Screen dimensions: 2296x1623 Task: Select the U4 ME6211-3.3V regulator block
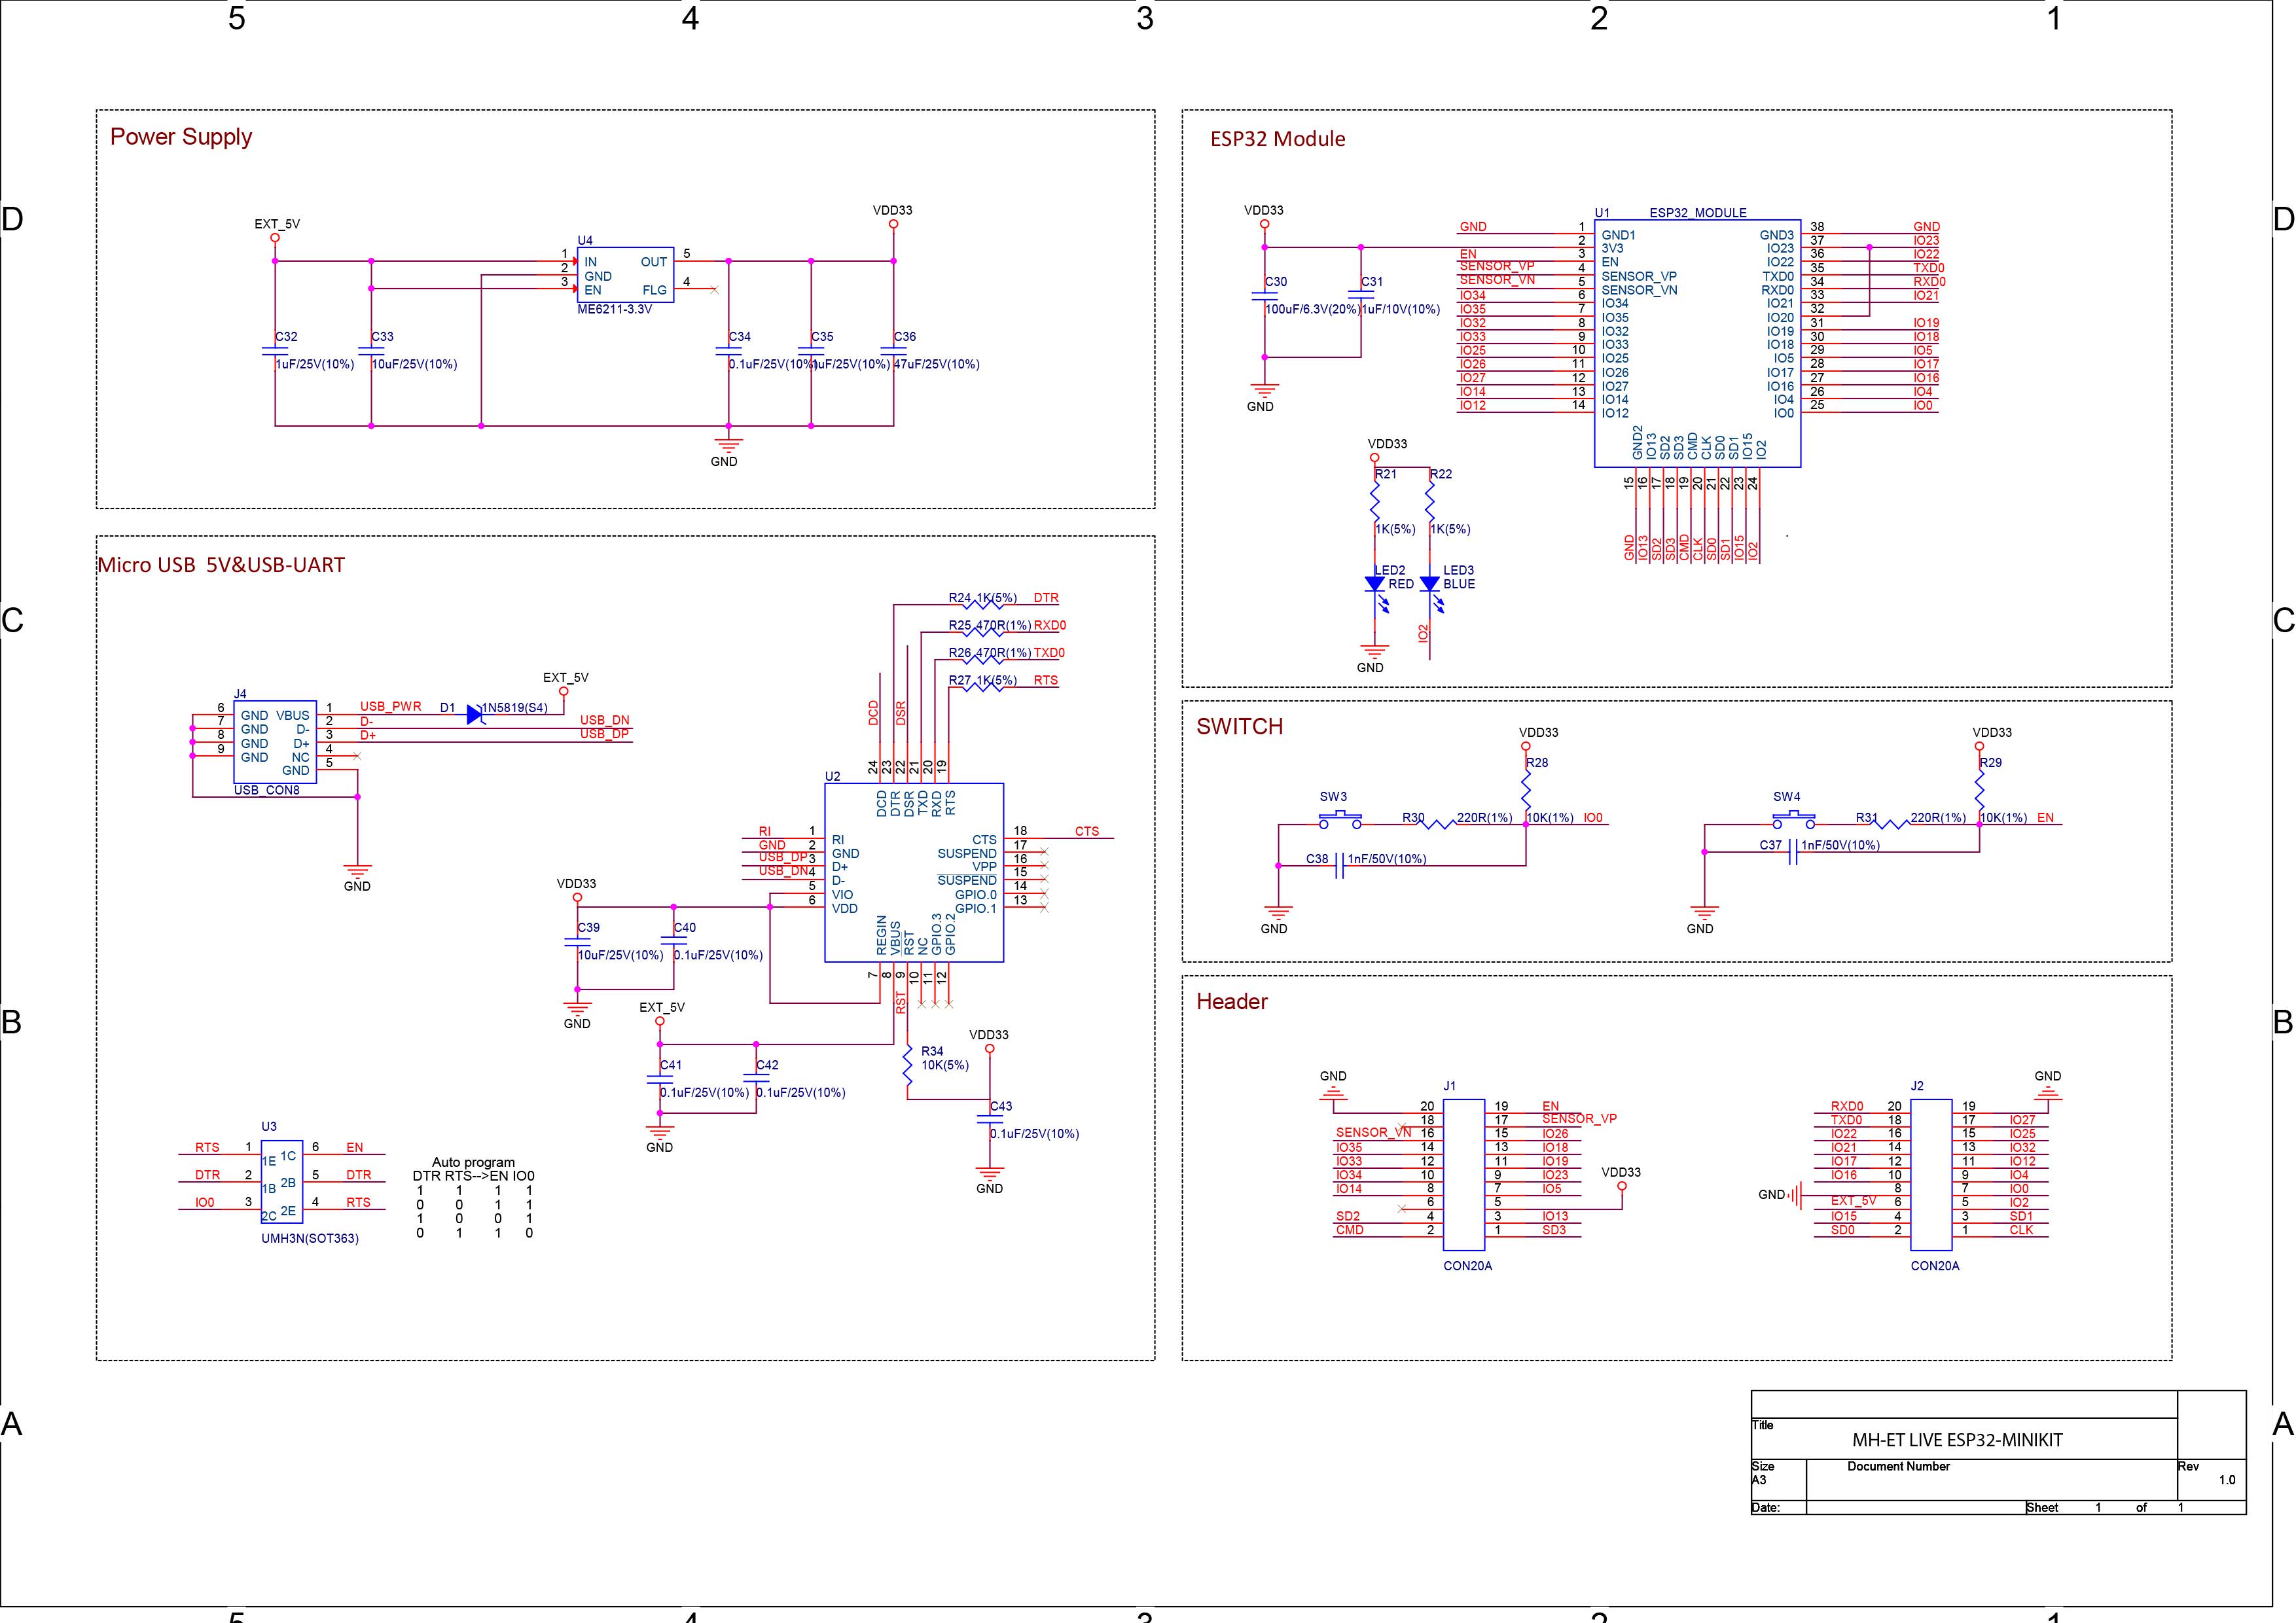coord(626,275)
